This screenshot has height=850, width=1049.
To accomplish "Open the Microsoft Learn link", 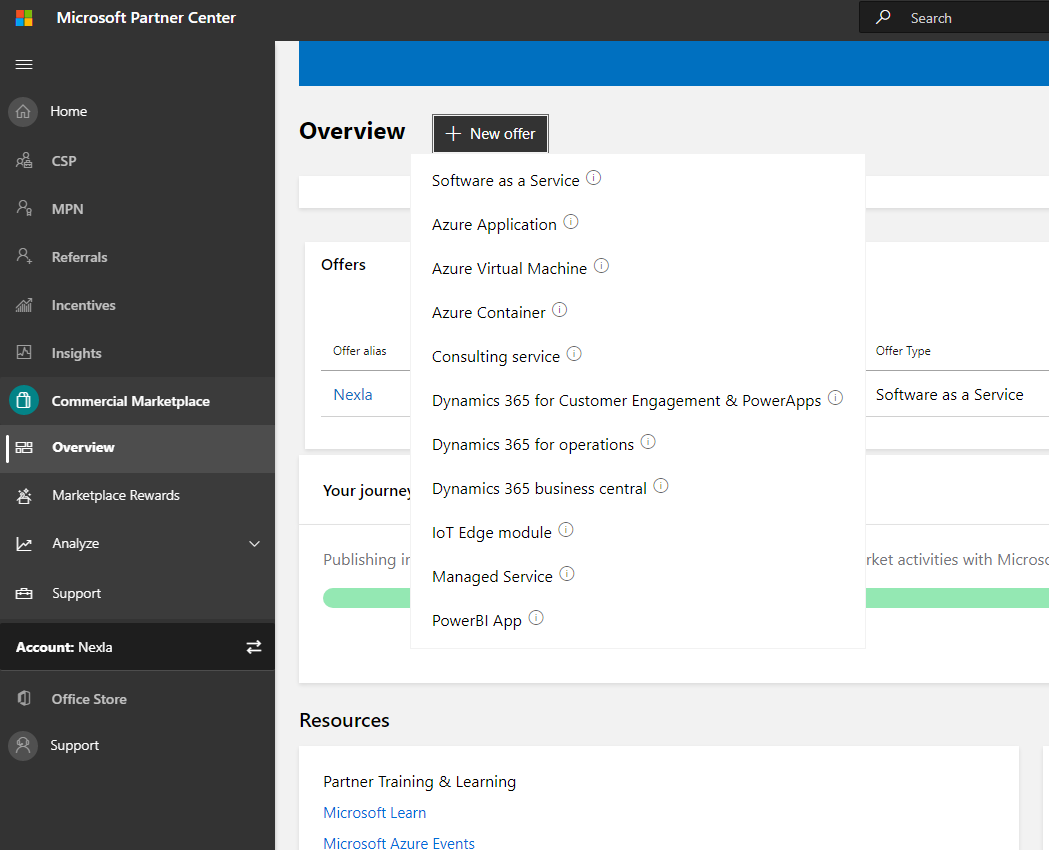I will [x=374, y=812].
